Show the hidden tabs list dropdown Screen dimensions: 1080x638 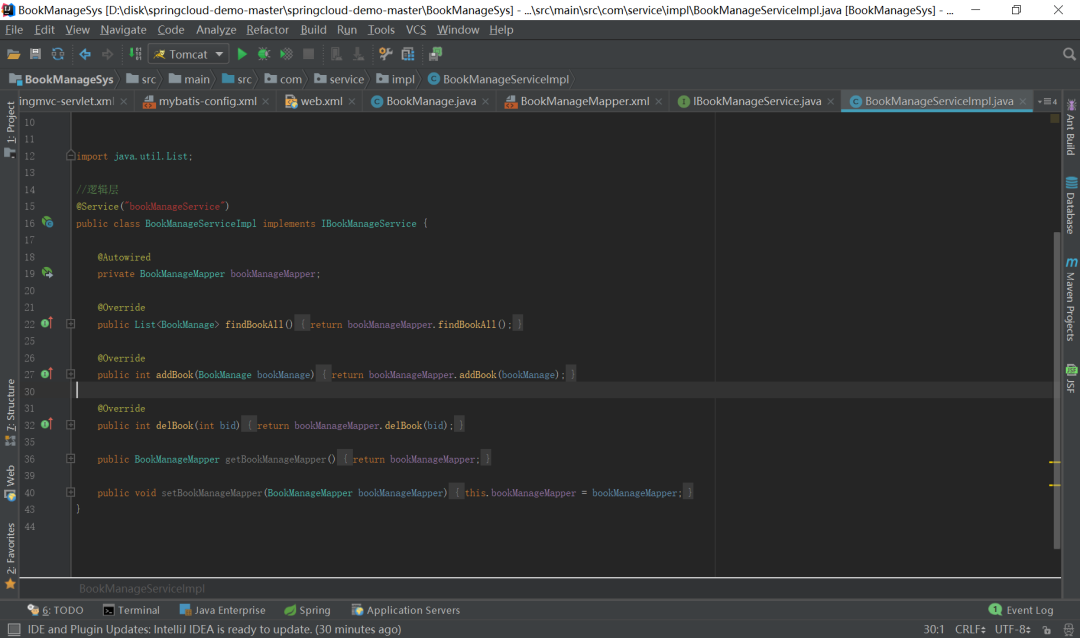pyautogui.click(x=1048, y=101)
